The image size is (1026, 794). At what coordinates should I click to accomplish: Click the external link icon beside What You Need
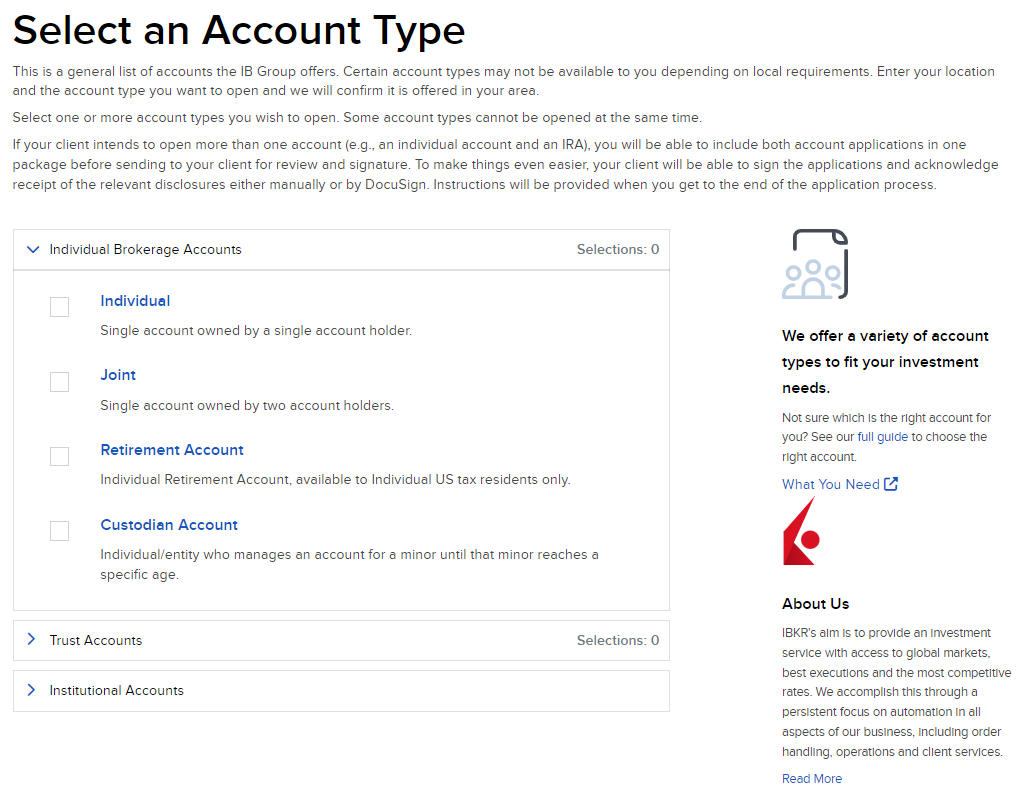pyautogui.click(x=893, y=484)
